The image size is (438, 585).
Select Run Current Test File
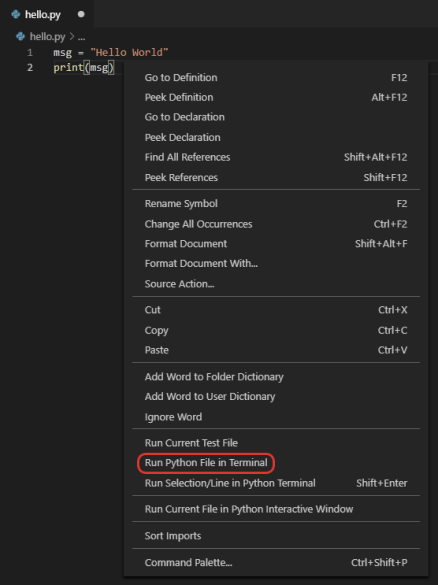(x=276, y=443)
